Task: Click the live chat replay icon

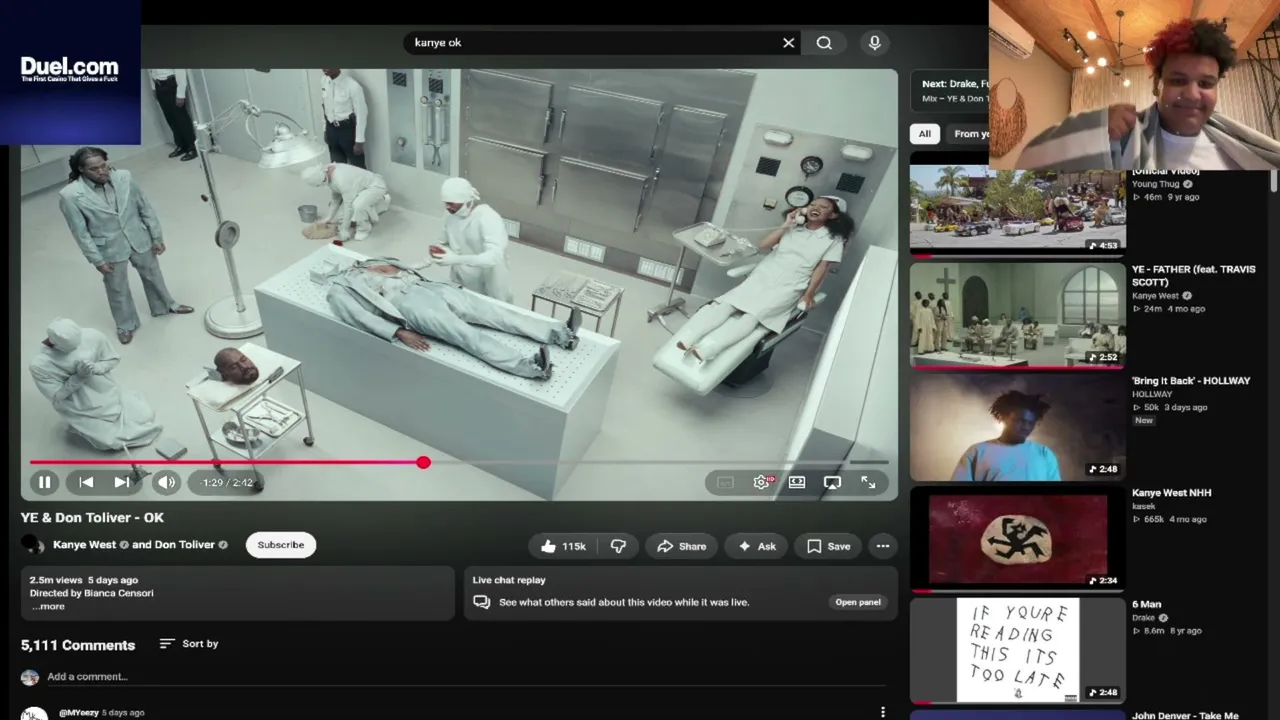Action: 482,602
